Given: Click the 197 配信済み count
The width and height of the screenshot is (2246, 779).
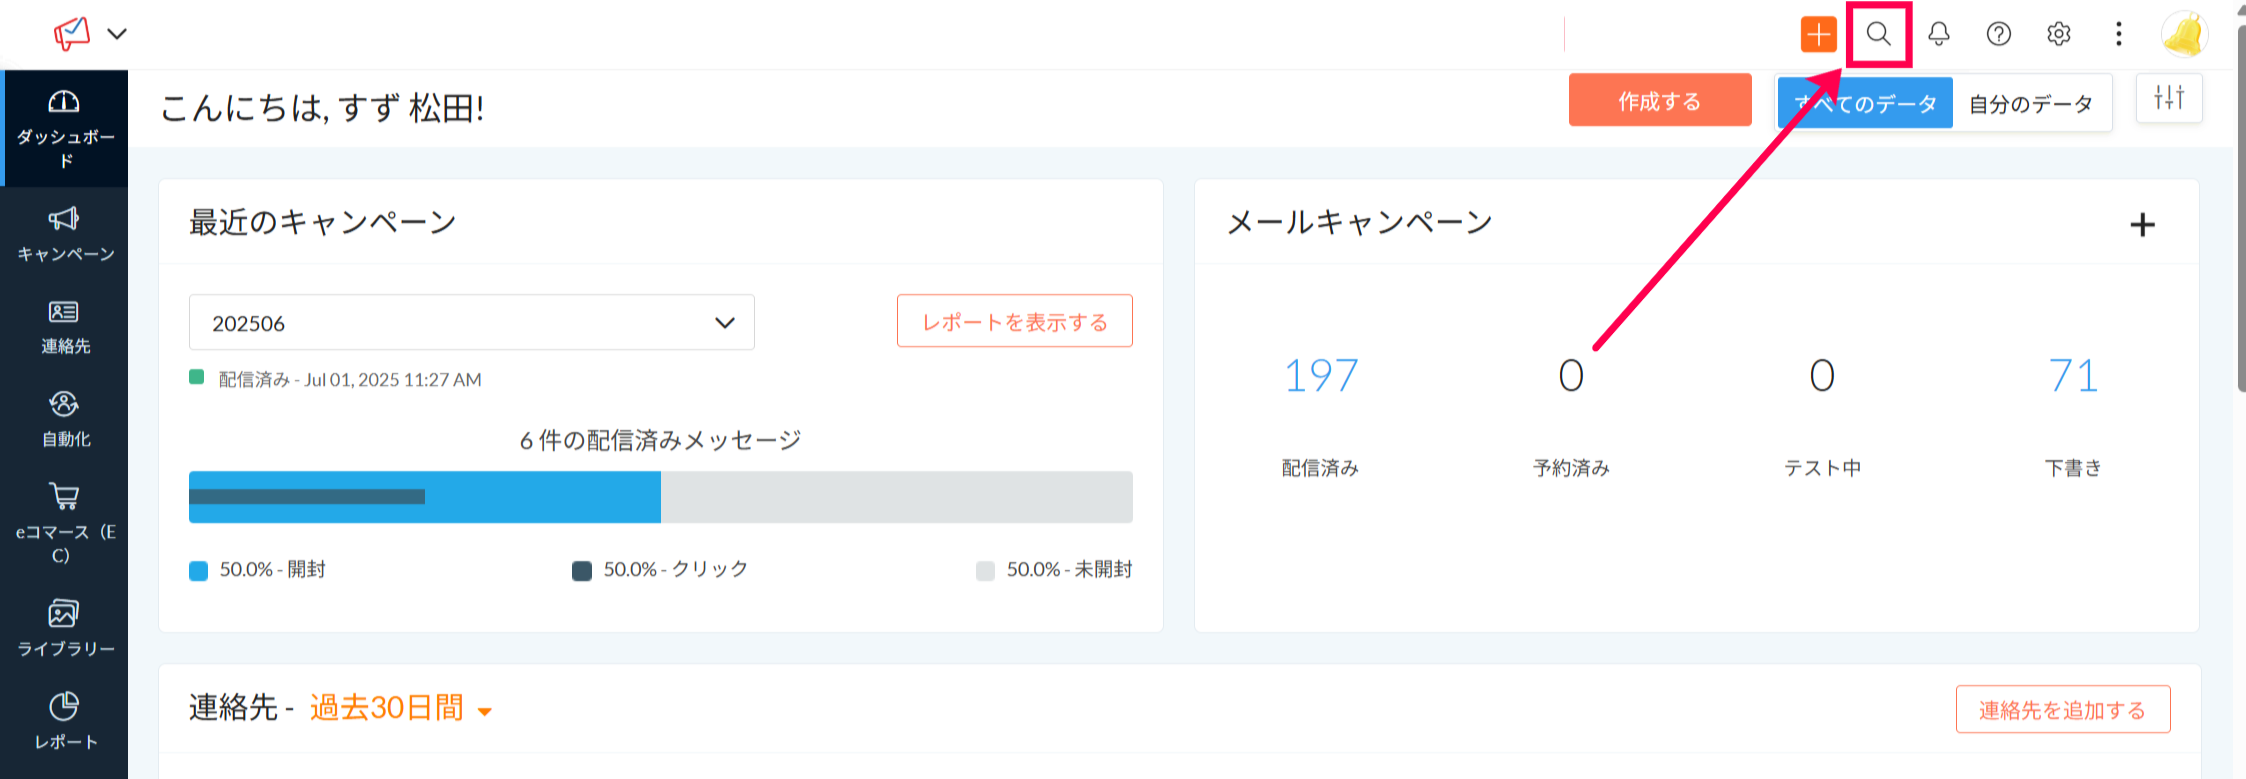Looking at the screenshot, I should 1320,377.
